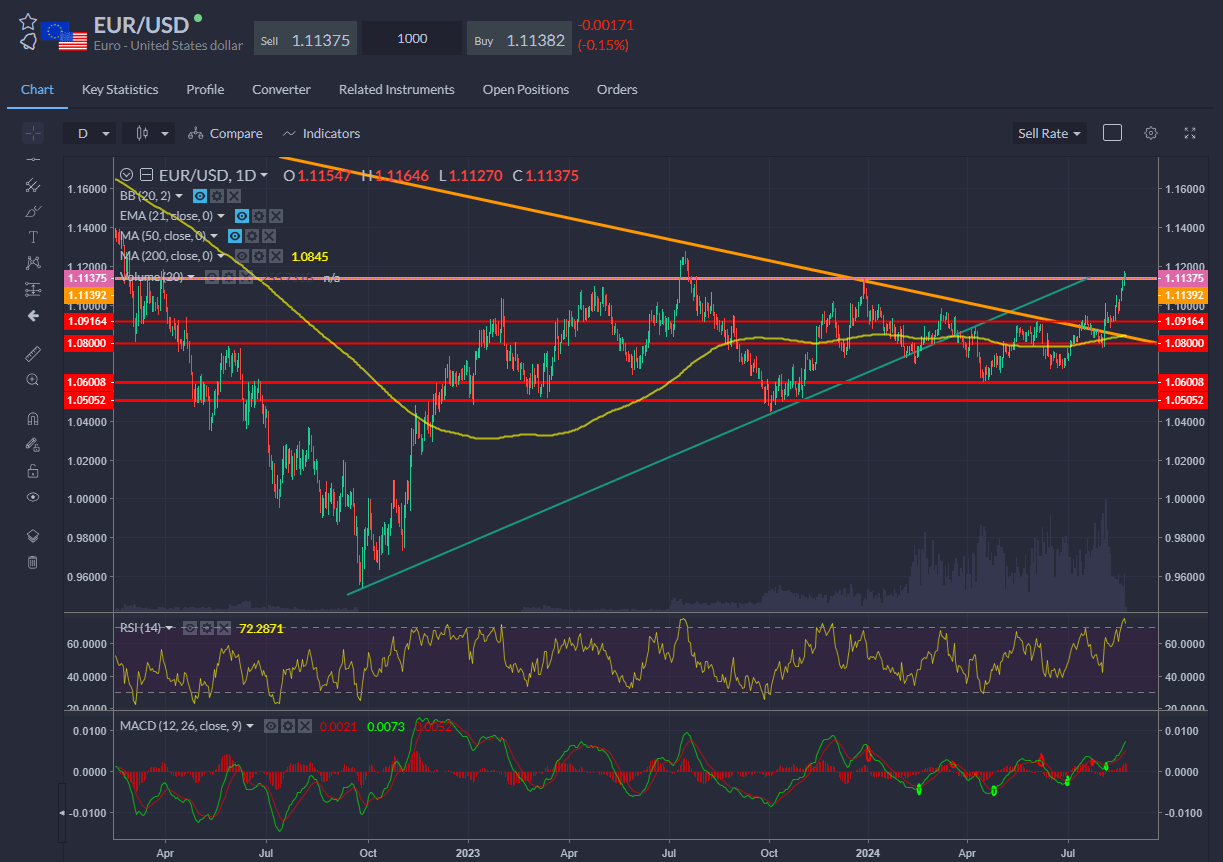Image resolution: width=1223 pixels, height=862 pixels.
Task: Click the 1000 trade amount field
Action: tap(413, 37)
